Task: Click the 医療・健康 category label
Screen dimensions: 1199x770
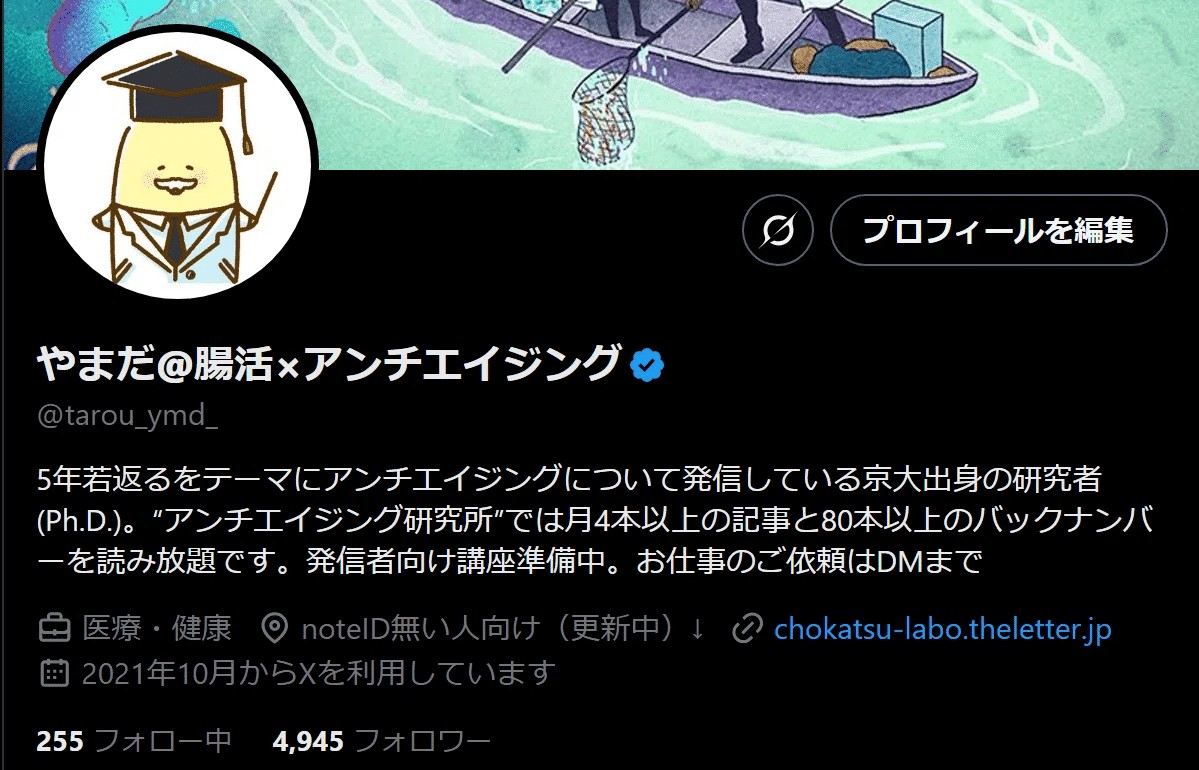Action: coord(157,629)
